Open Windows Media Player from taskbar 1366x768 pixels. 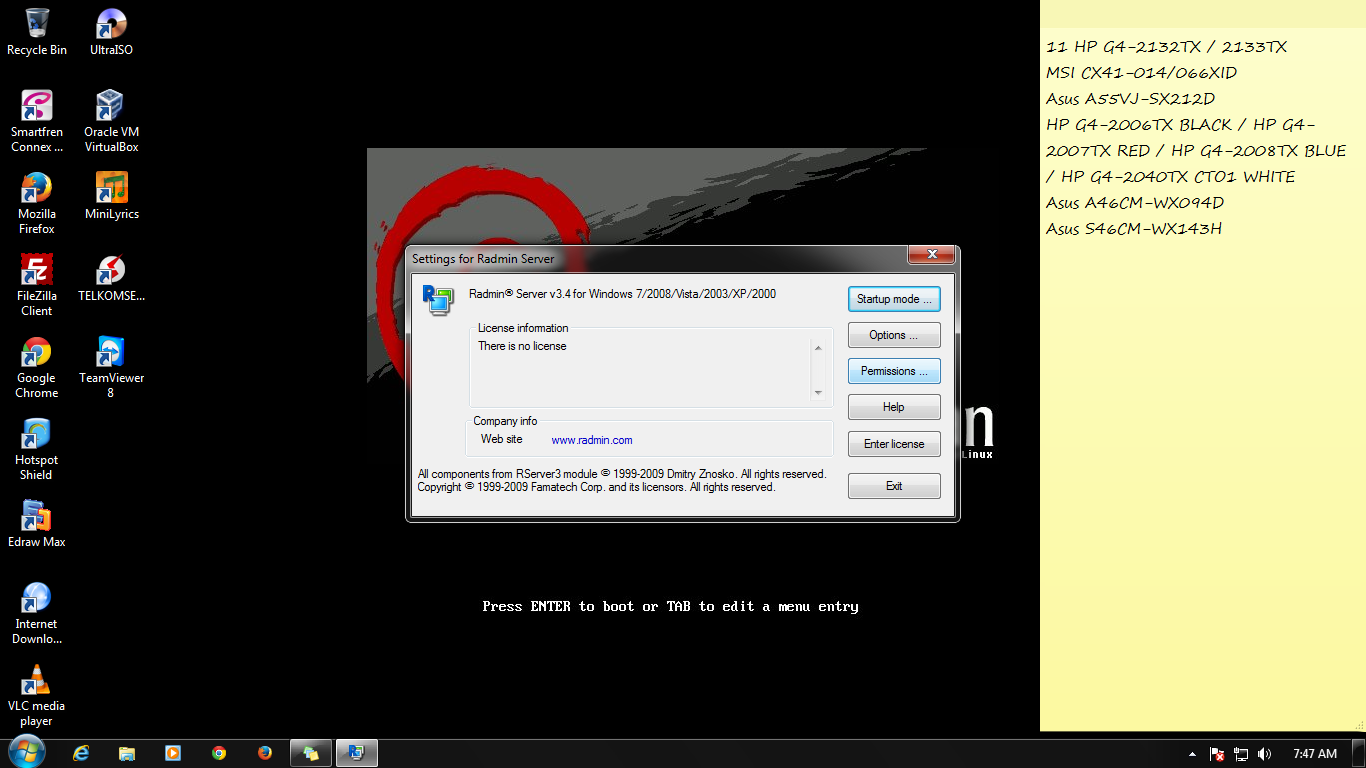tap(173, 753)
